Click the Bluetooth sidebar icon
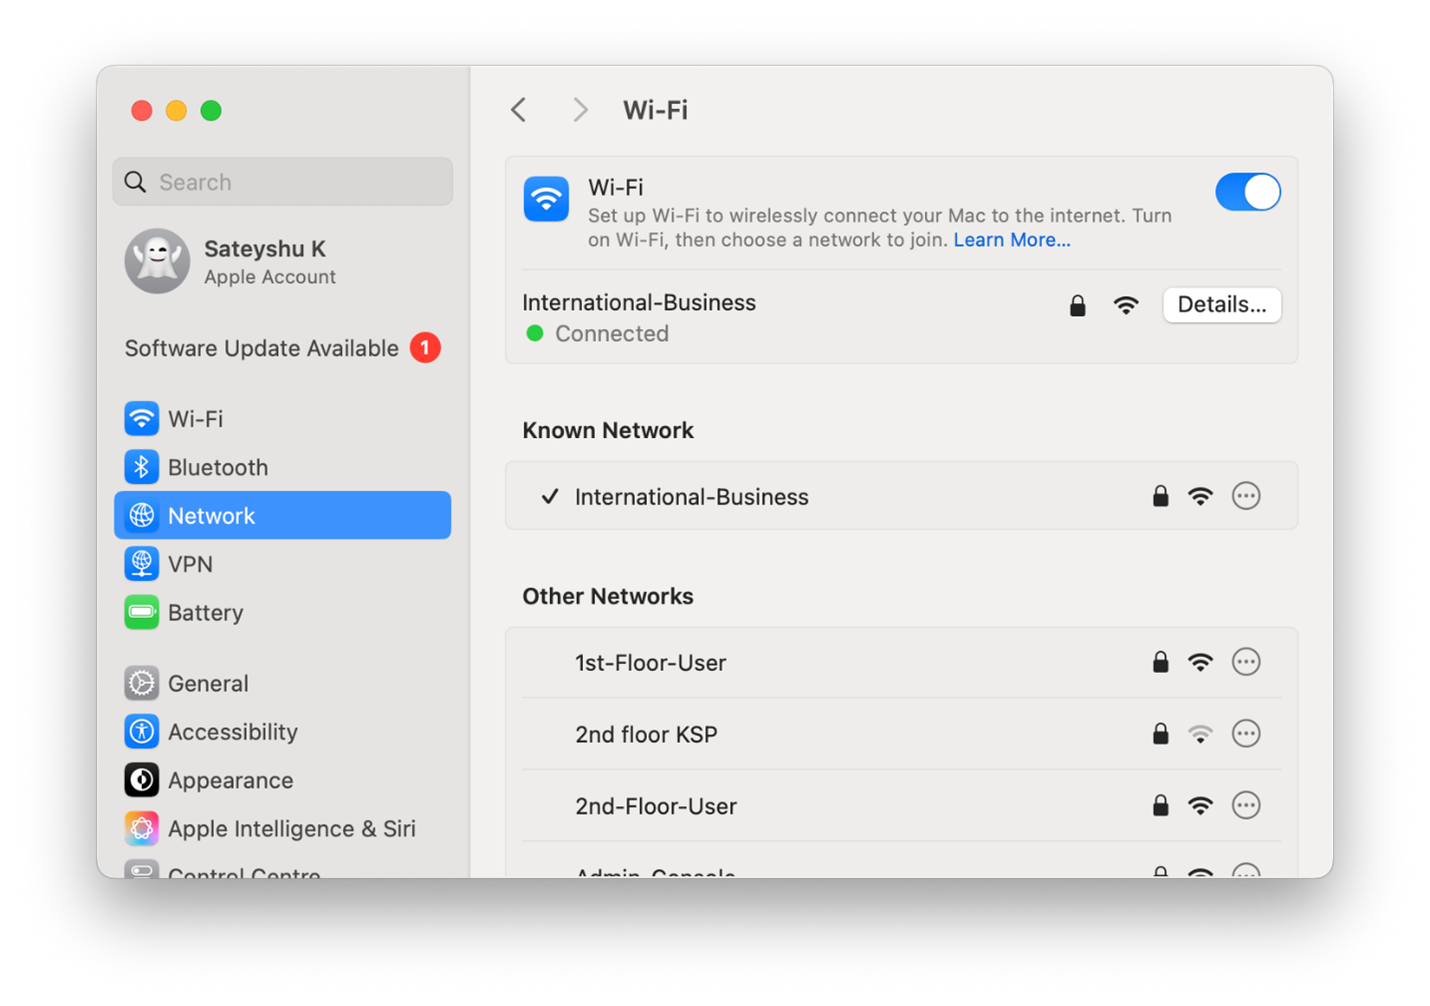The height and width of the screenshot is (1006, 1430). [x=141, y=467]
